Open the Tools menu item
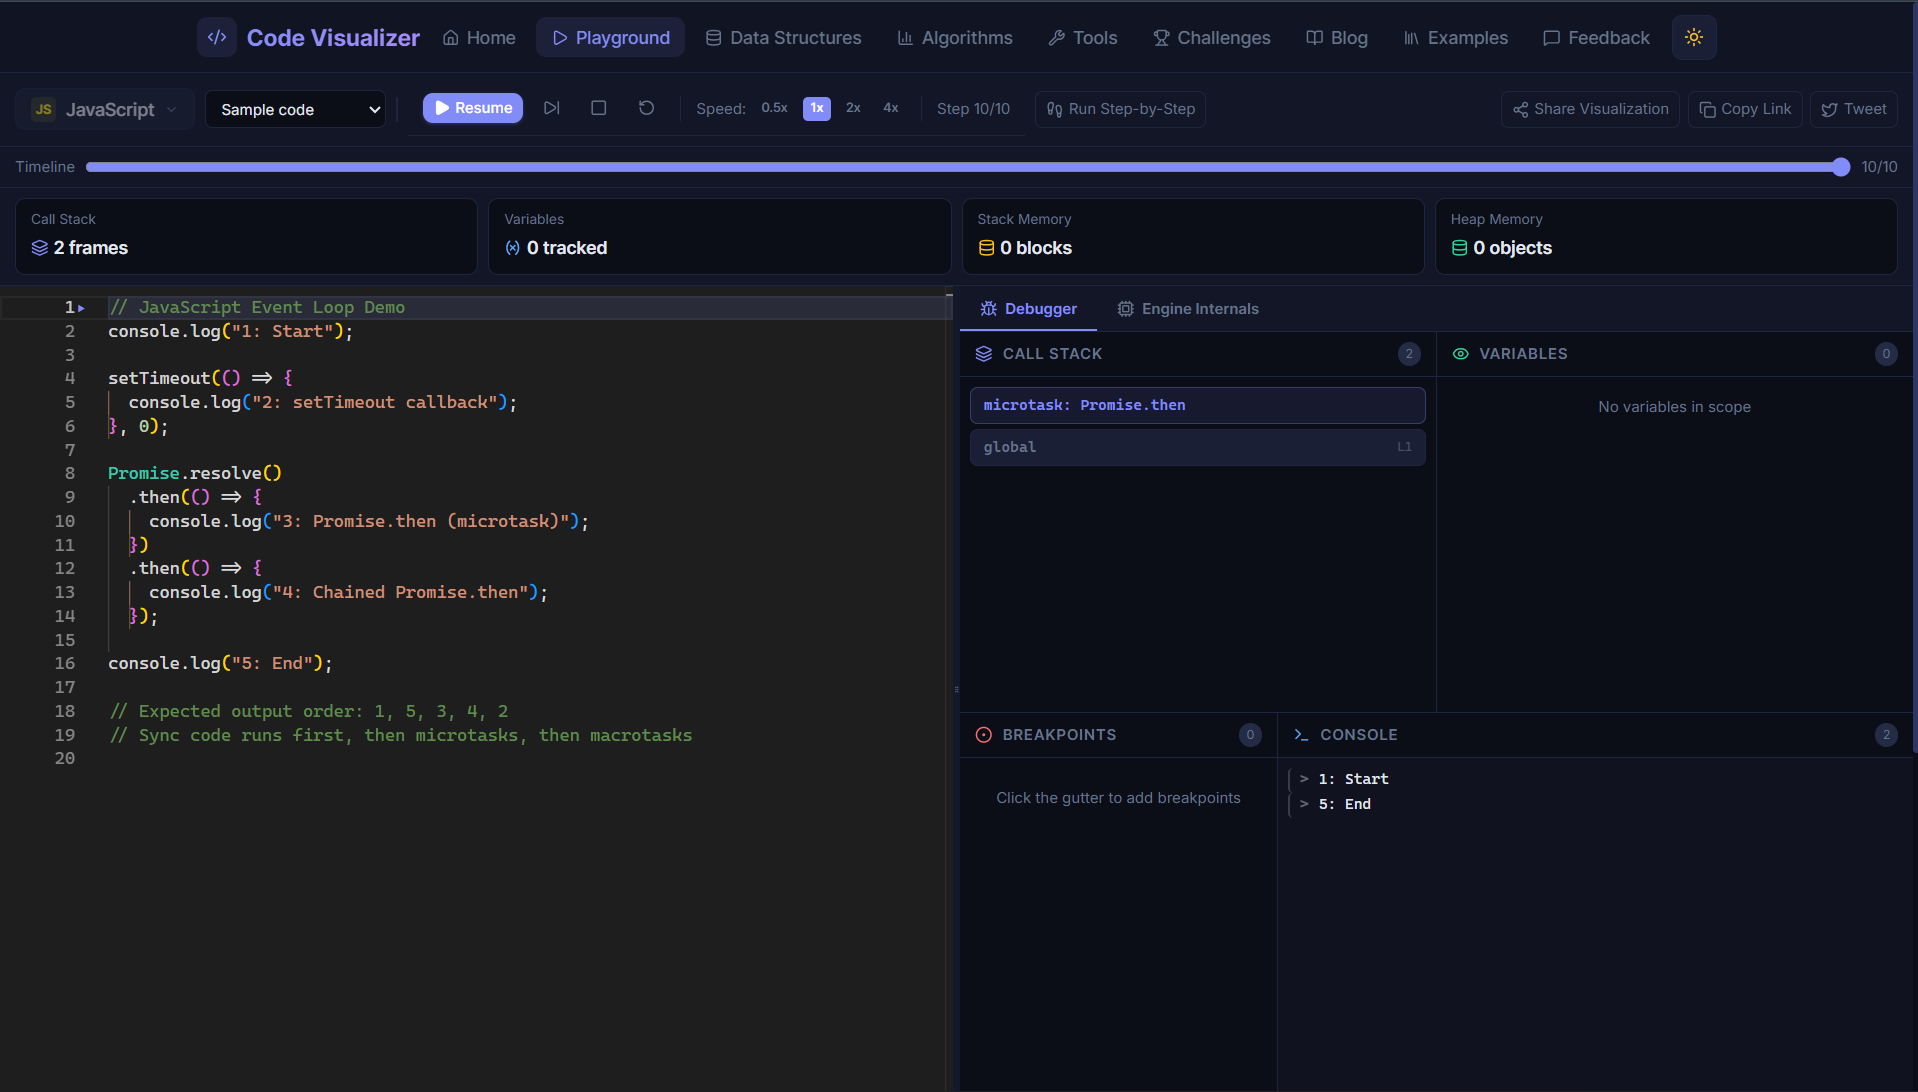 (x=1083, y=37)
